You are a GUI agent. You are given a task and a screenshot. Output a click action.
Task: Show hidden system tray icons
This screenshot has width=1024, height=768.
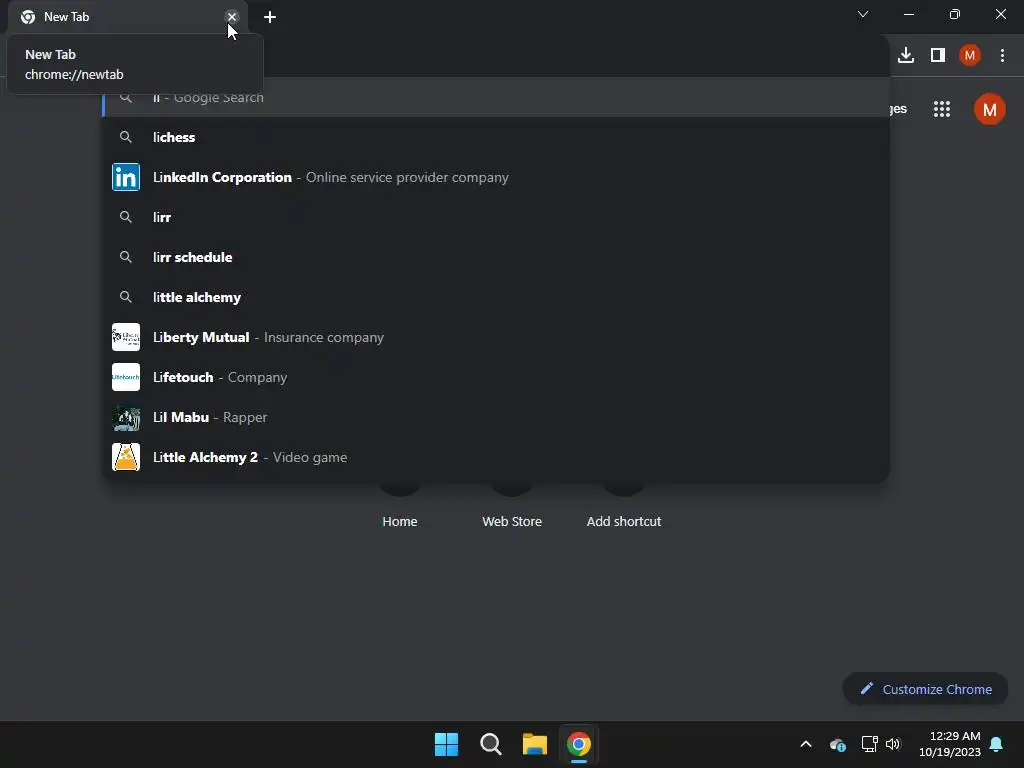click(x=806, y=744)
